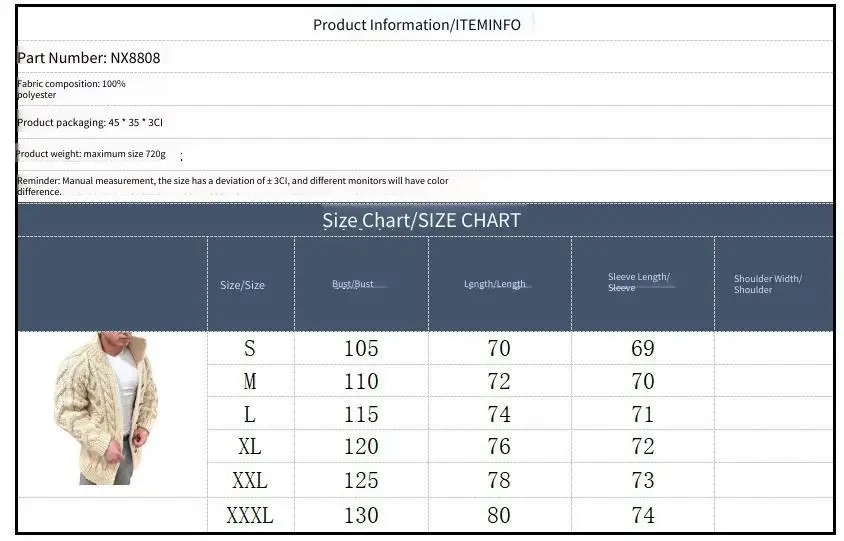Click the Product Information/ITEMINFO title

coord(417,25)
